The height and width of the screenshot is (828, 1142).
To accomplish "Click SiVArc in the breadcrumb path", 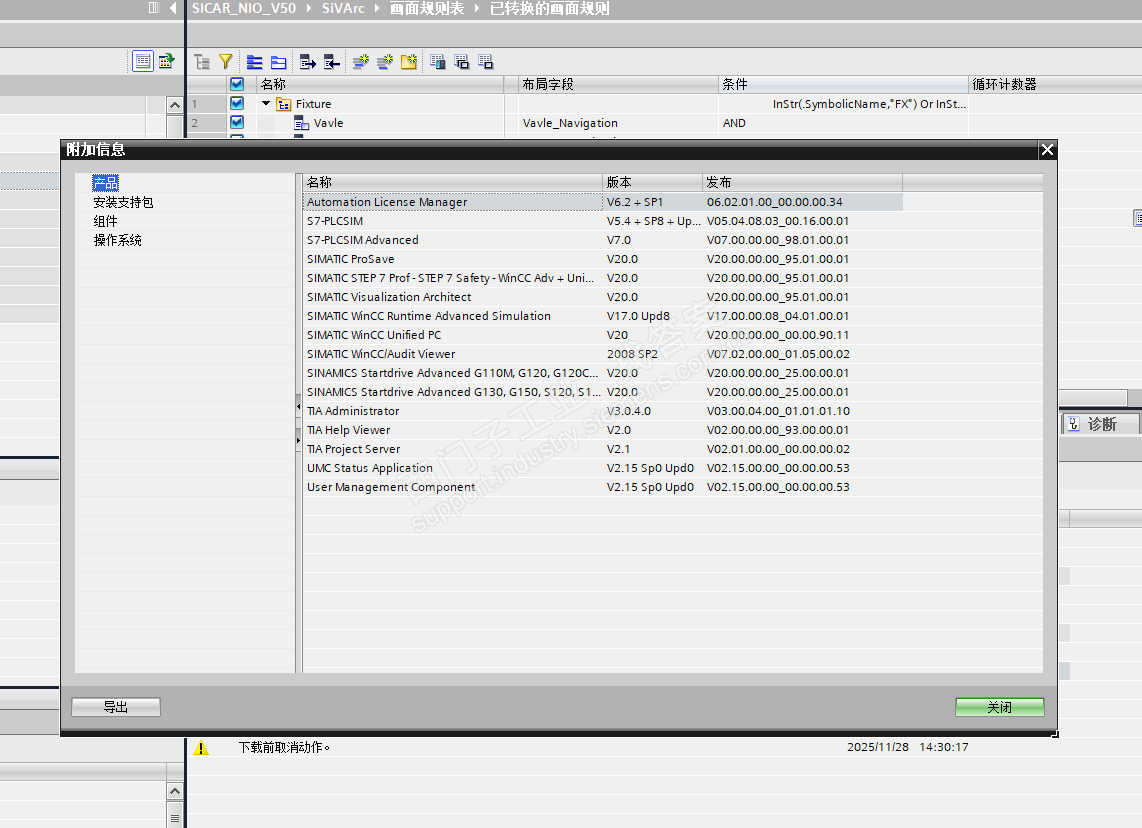I will click(x=343, y=8).
